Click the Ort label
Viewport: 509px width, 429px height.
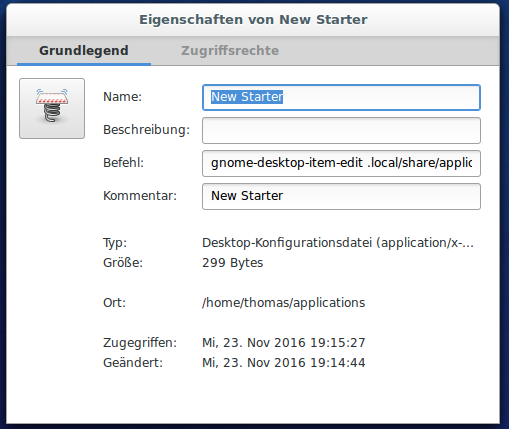[x=114, y=303]
